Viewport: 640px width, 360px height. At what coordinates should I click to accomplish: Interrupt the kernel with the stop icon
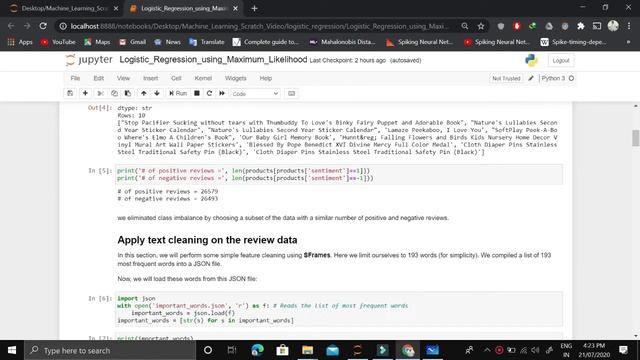click(x=197, y=93)
